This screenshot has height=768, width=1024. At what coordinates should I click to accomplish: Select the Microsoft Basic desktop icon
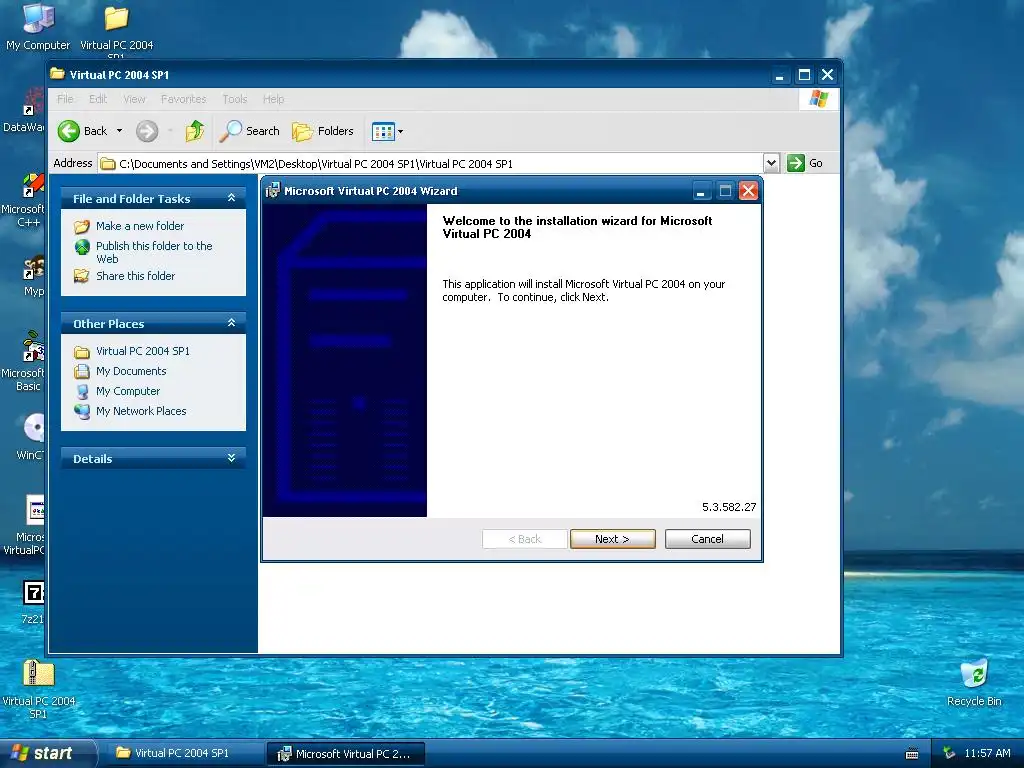[33, 347]
